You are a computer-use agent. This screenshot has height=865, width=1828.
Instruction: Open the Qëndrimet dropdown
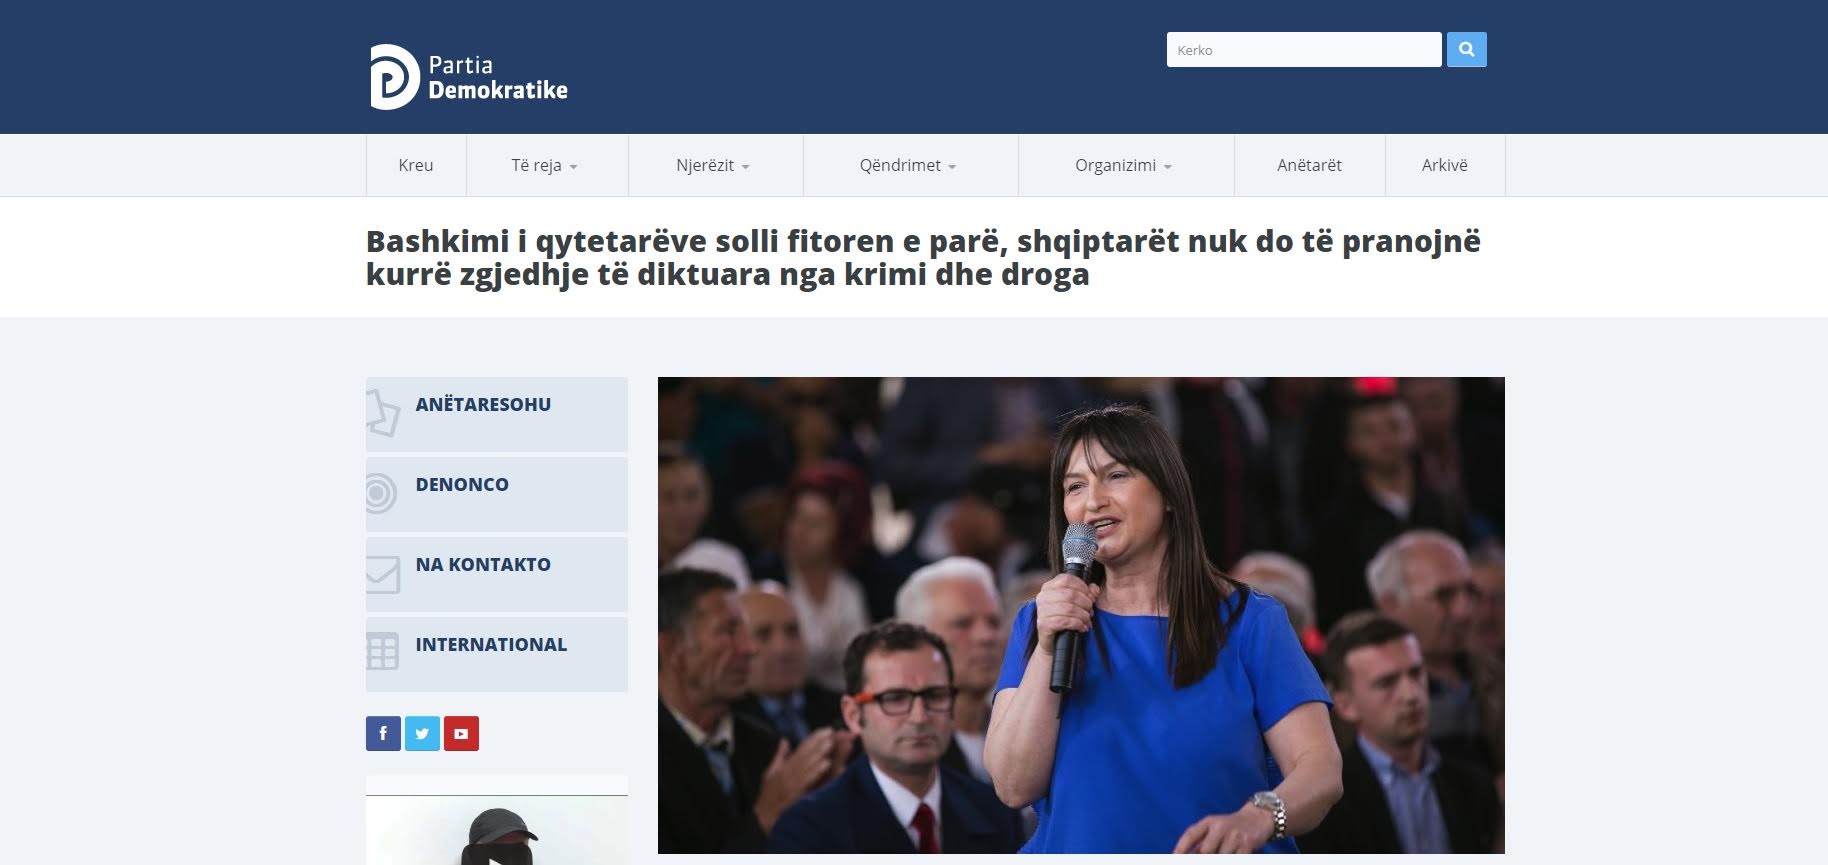tap(908, 165)
